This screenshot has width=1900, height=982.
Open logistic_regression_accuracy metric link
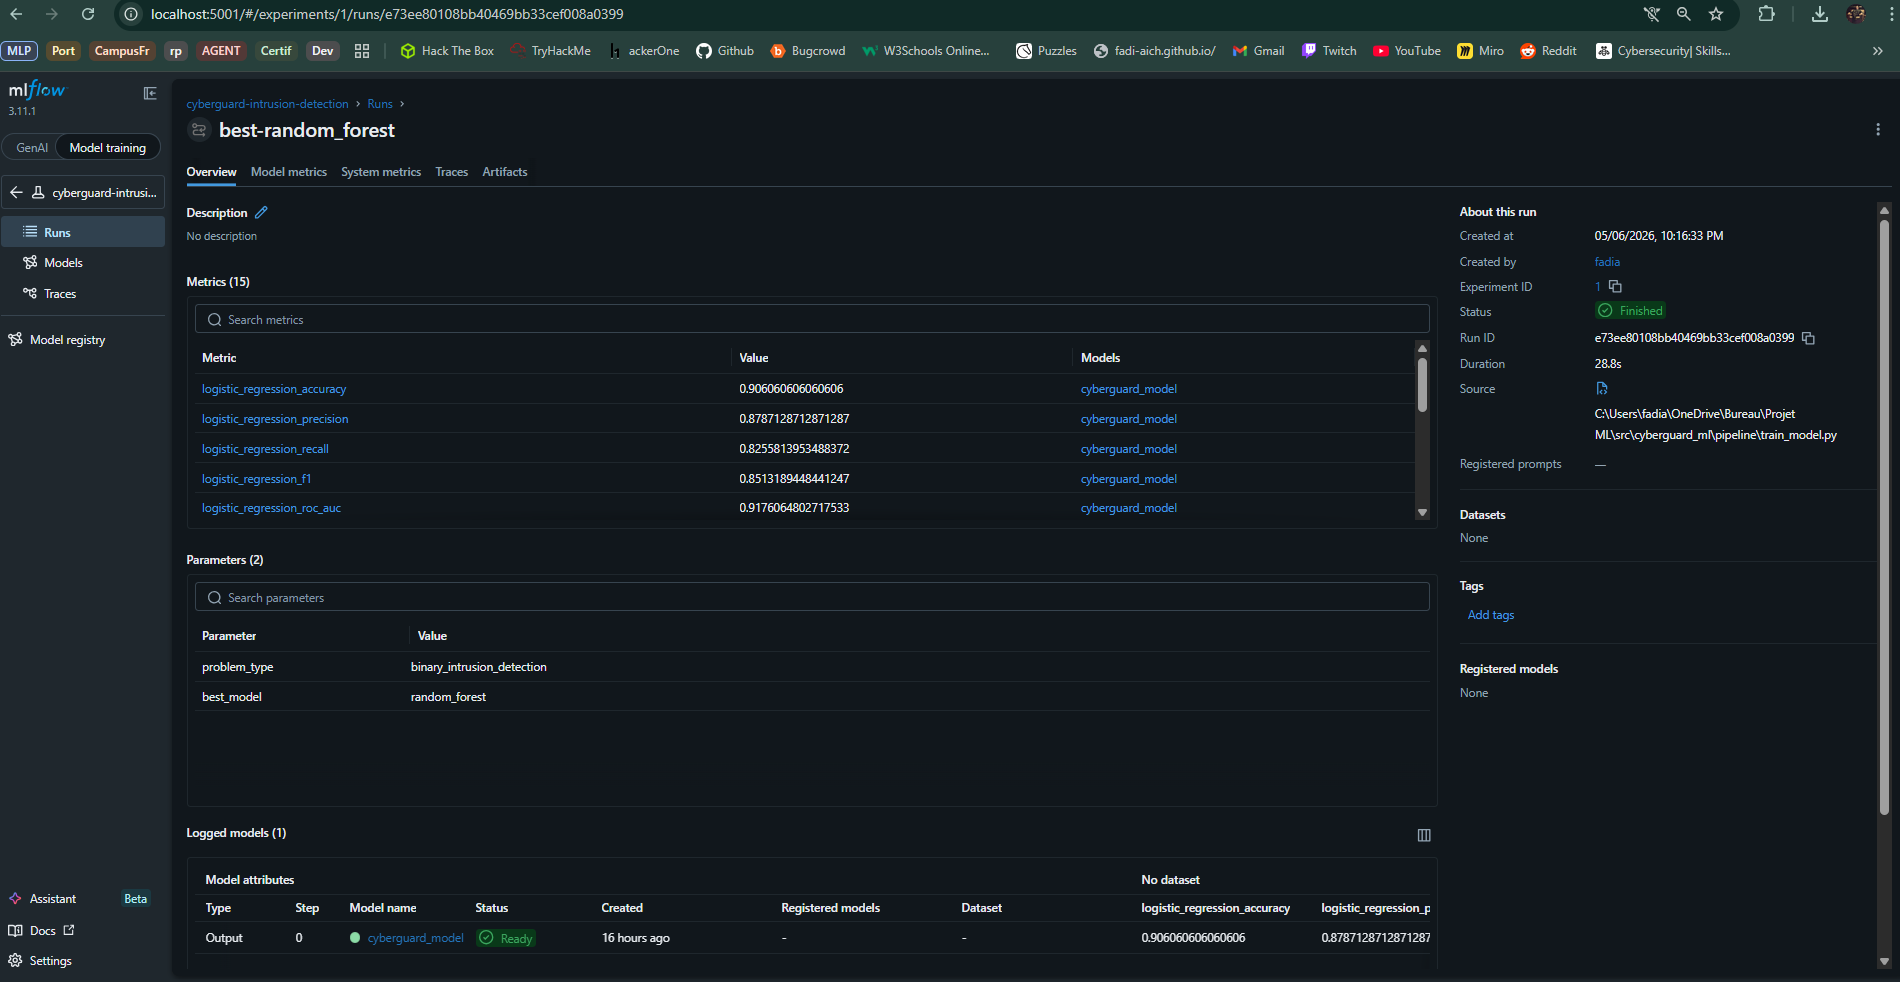click(x=274, y=389)
